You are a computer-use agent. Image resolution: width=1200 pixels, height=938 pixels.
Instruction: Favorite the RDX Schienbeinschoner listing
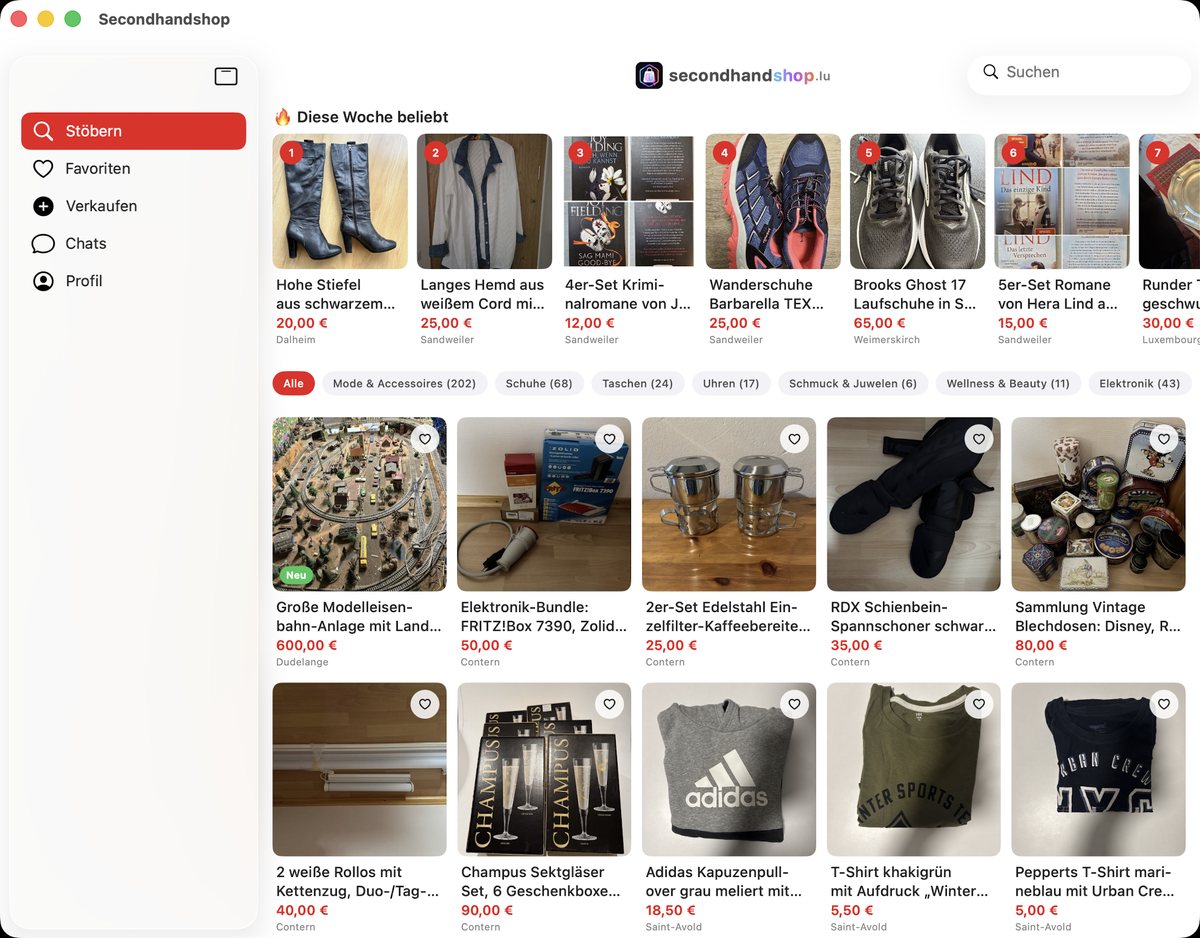pos(979,439)
